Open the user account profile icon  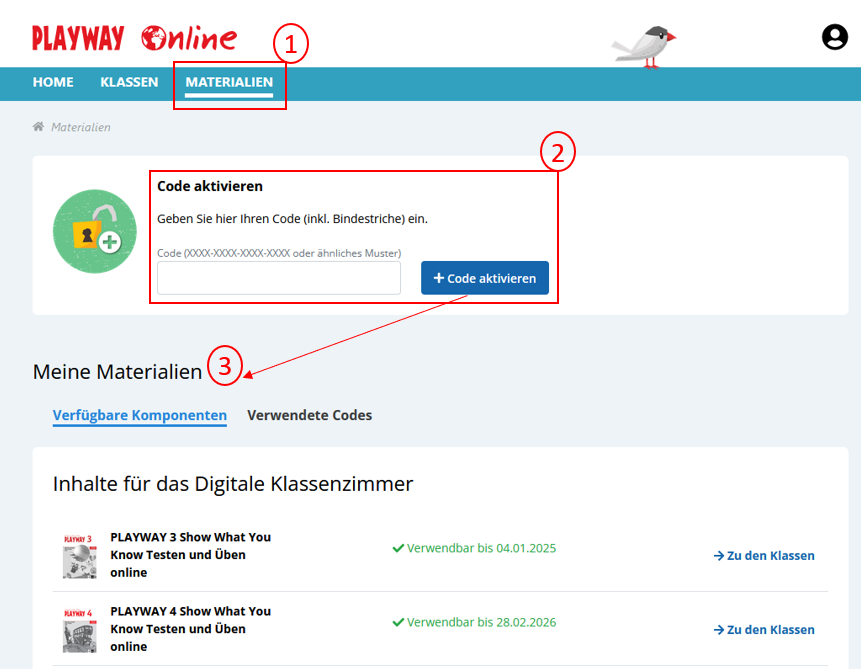click(835, 37)
